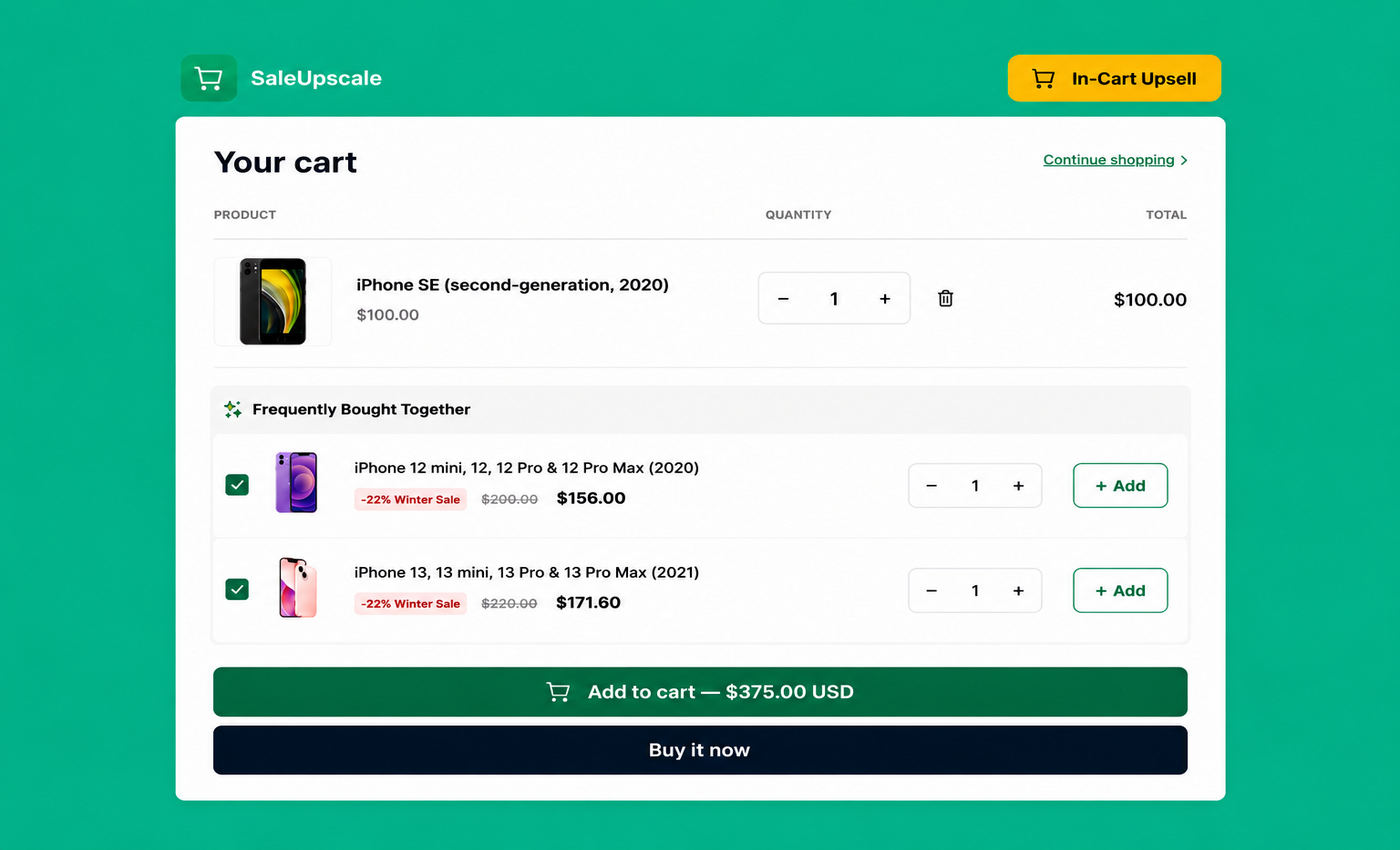Click the $100.00 unit price under iPhone SE
Screen dimensions: 1400x850
[x=388, y=315]
